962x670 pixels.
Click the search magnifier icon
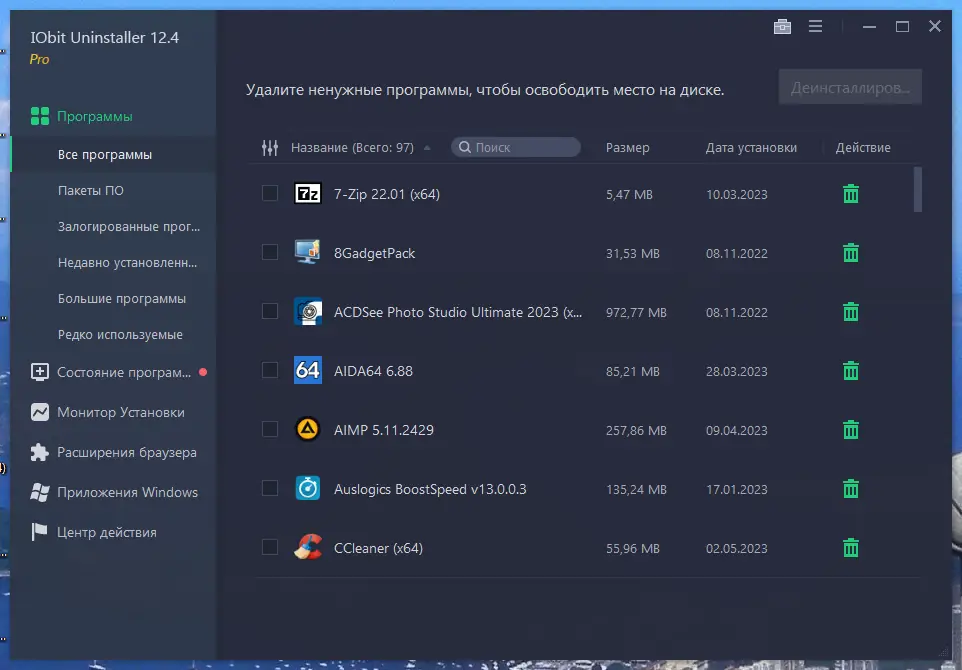[x=465, y=147]
